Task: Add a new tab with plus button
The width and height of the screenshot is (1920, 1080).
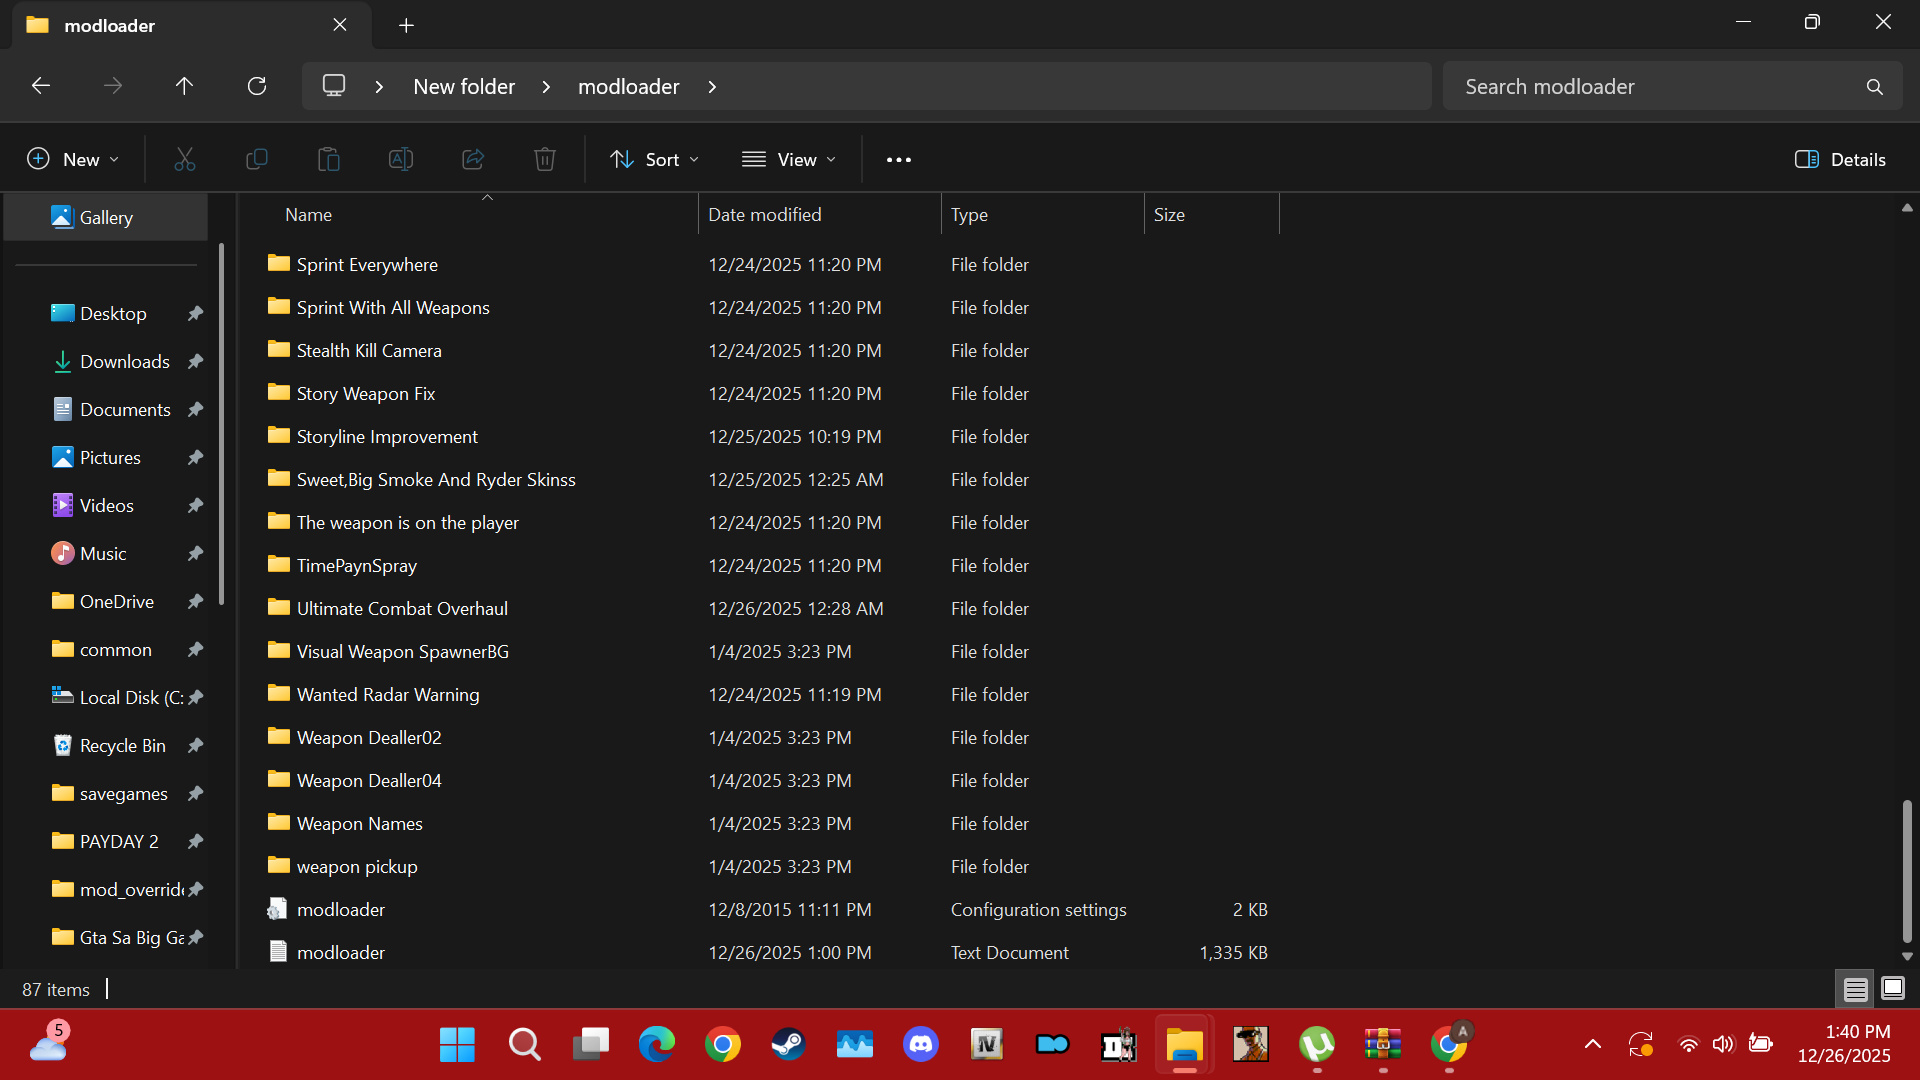Action: (x=406, y=25)
